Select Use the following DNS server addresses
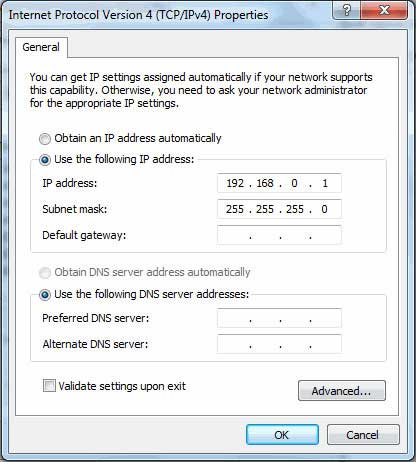Screen dimensions: 416x462 [x=45, y=295]
